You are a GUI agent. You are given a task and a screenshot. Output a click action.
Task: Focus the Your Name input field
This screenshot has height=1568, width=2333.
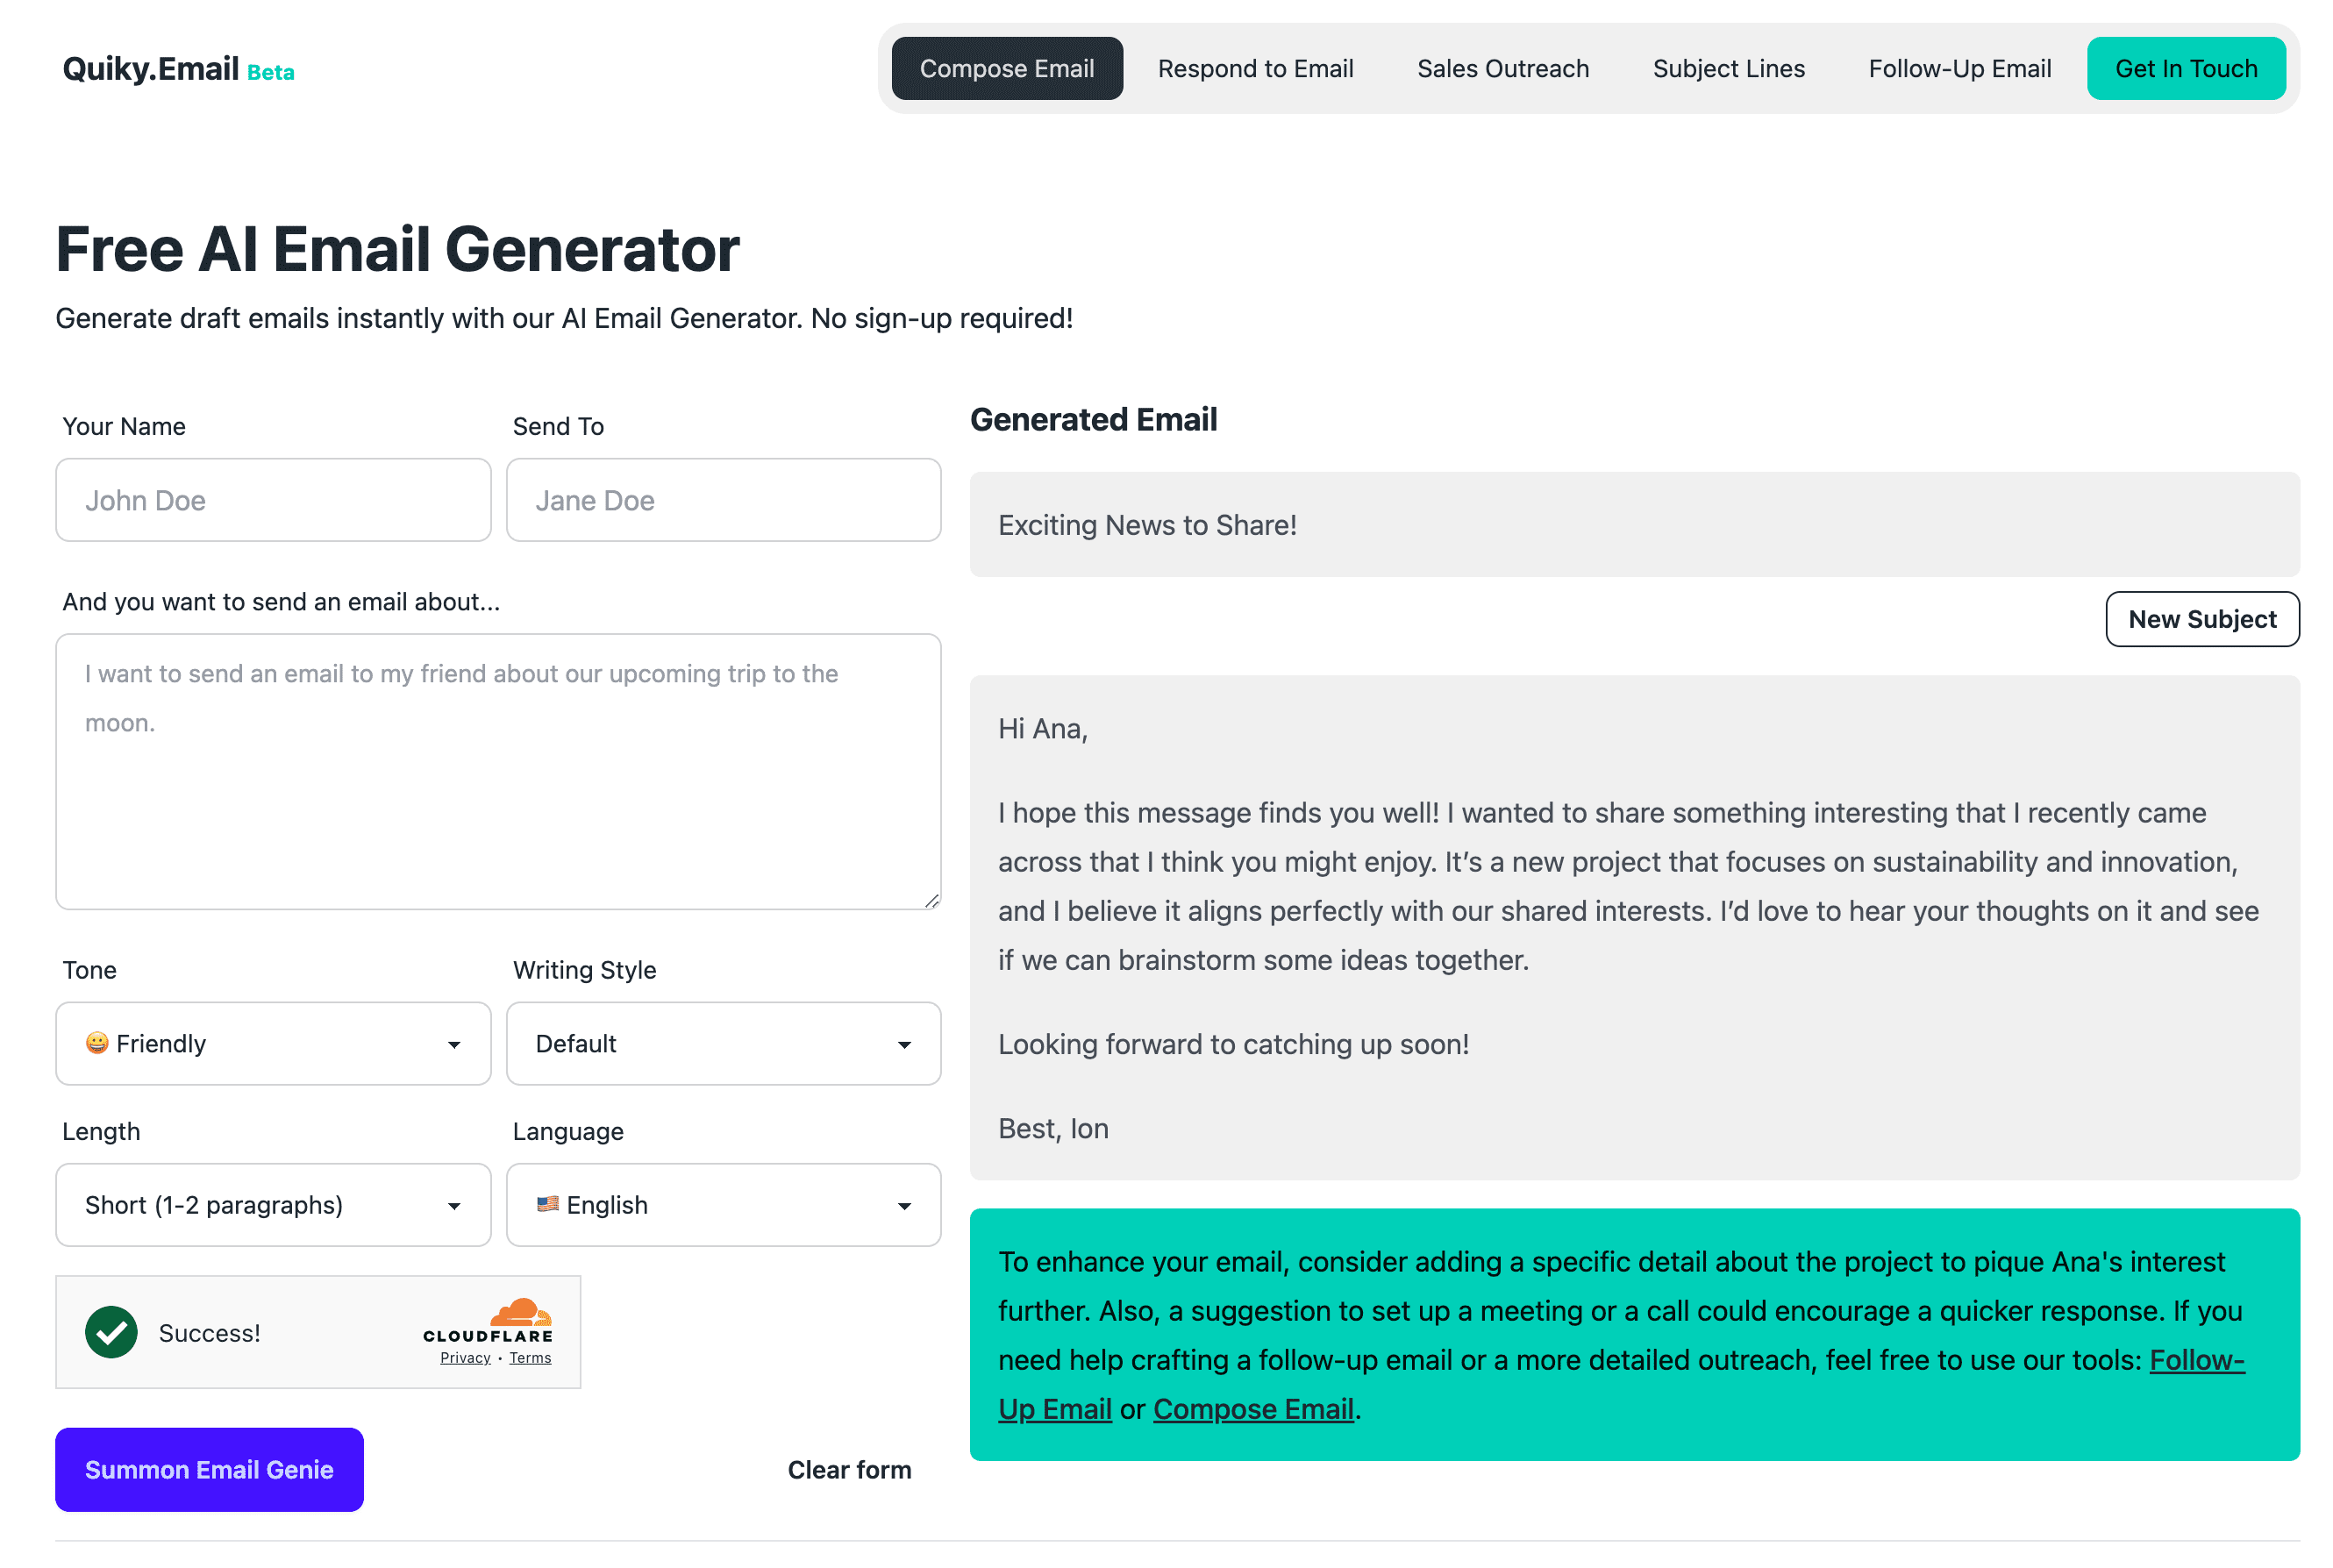click(x=273, y=500)
